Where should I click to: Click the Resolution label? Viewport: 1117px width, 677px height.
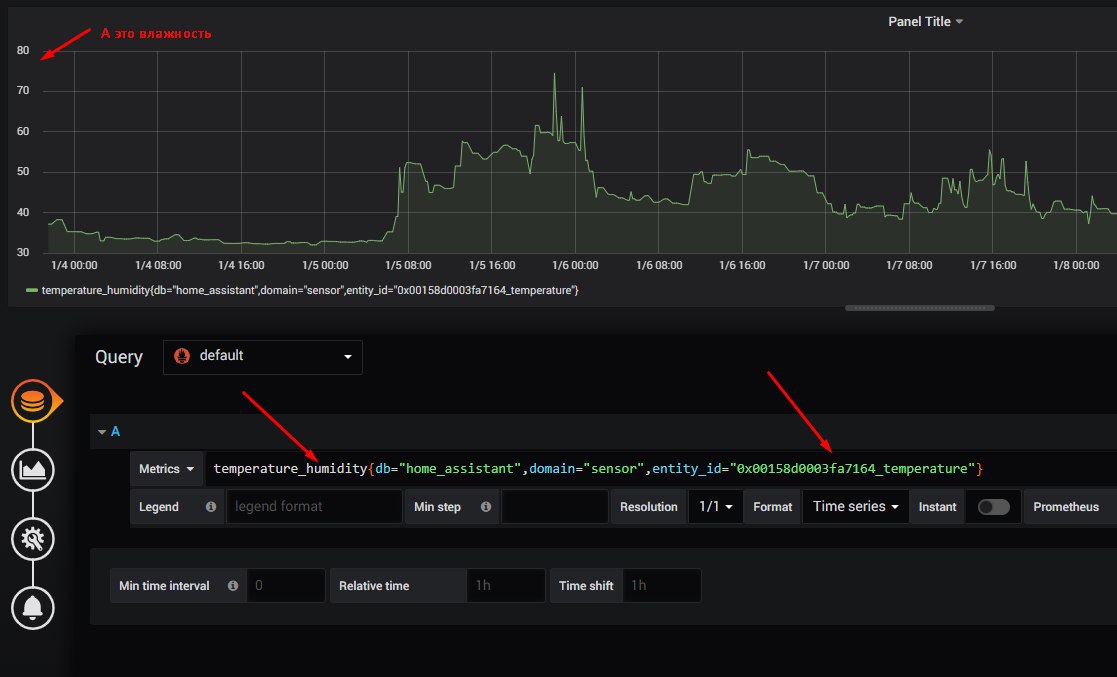648,507
